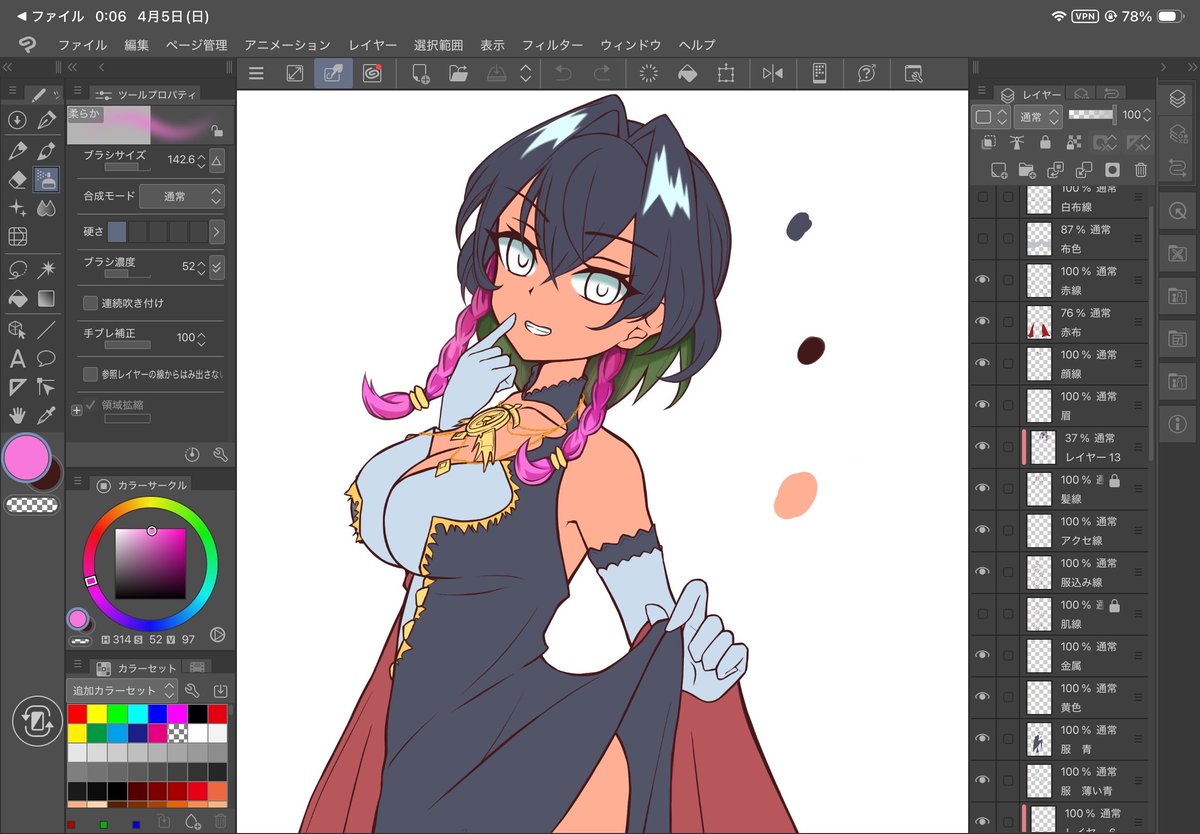Select the Text tool
The width and height of the screenshot is (1200, 834).
tap(17, 358)
